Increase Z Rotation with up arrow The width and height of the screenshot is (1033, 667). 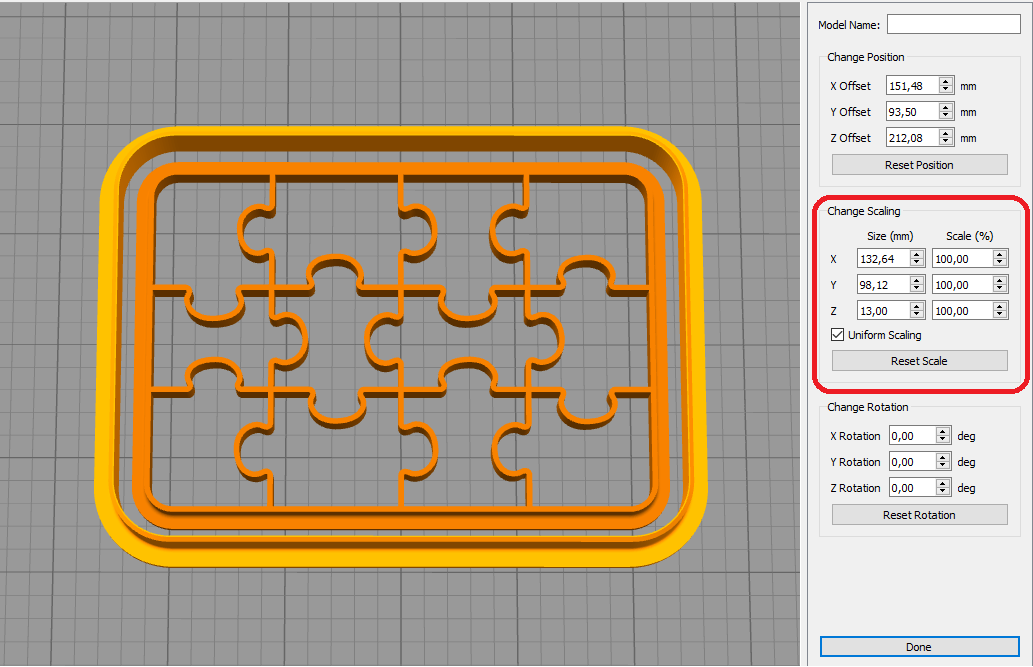[943, 484]
